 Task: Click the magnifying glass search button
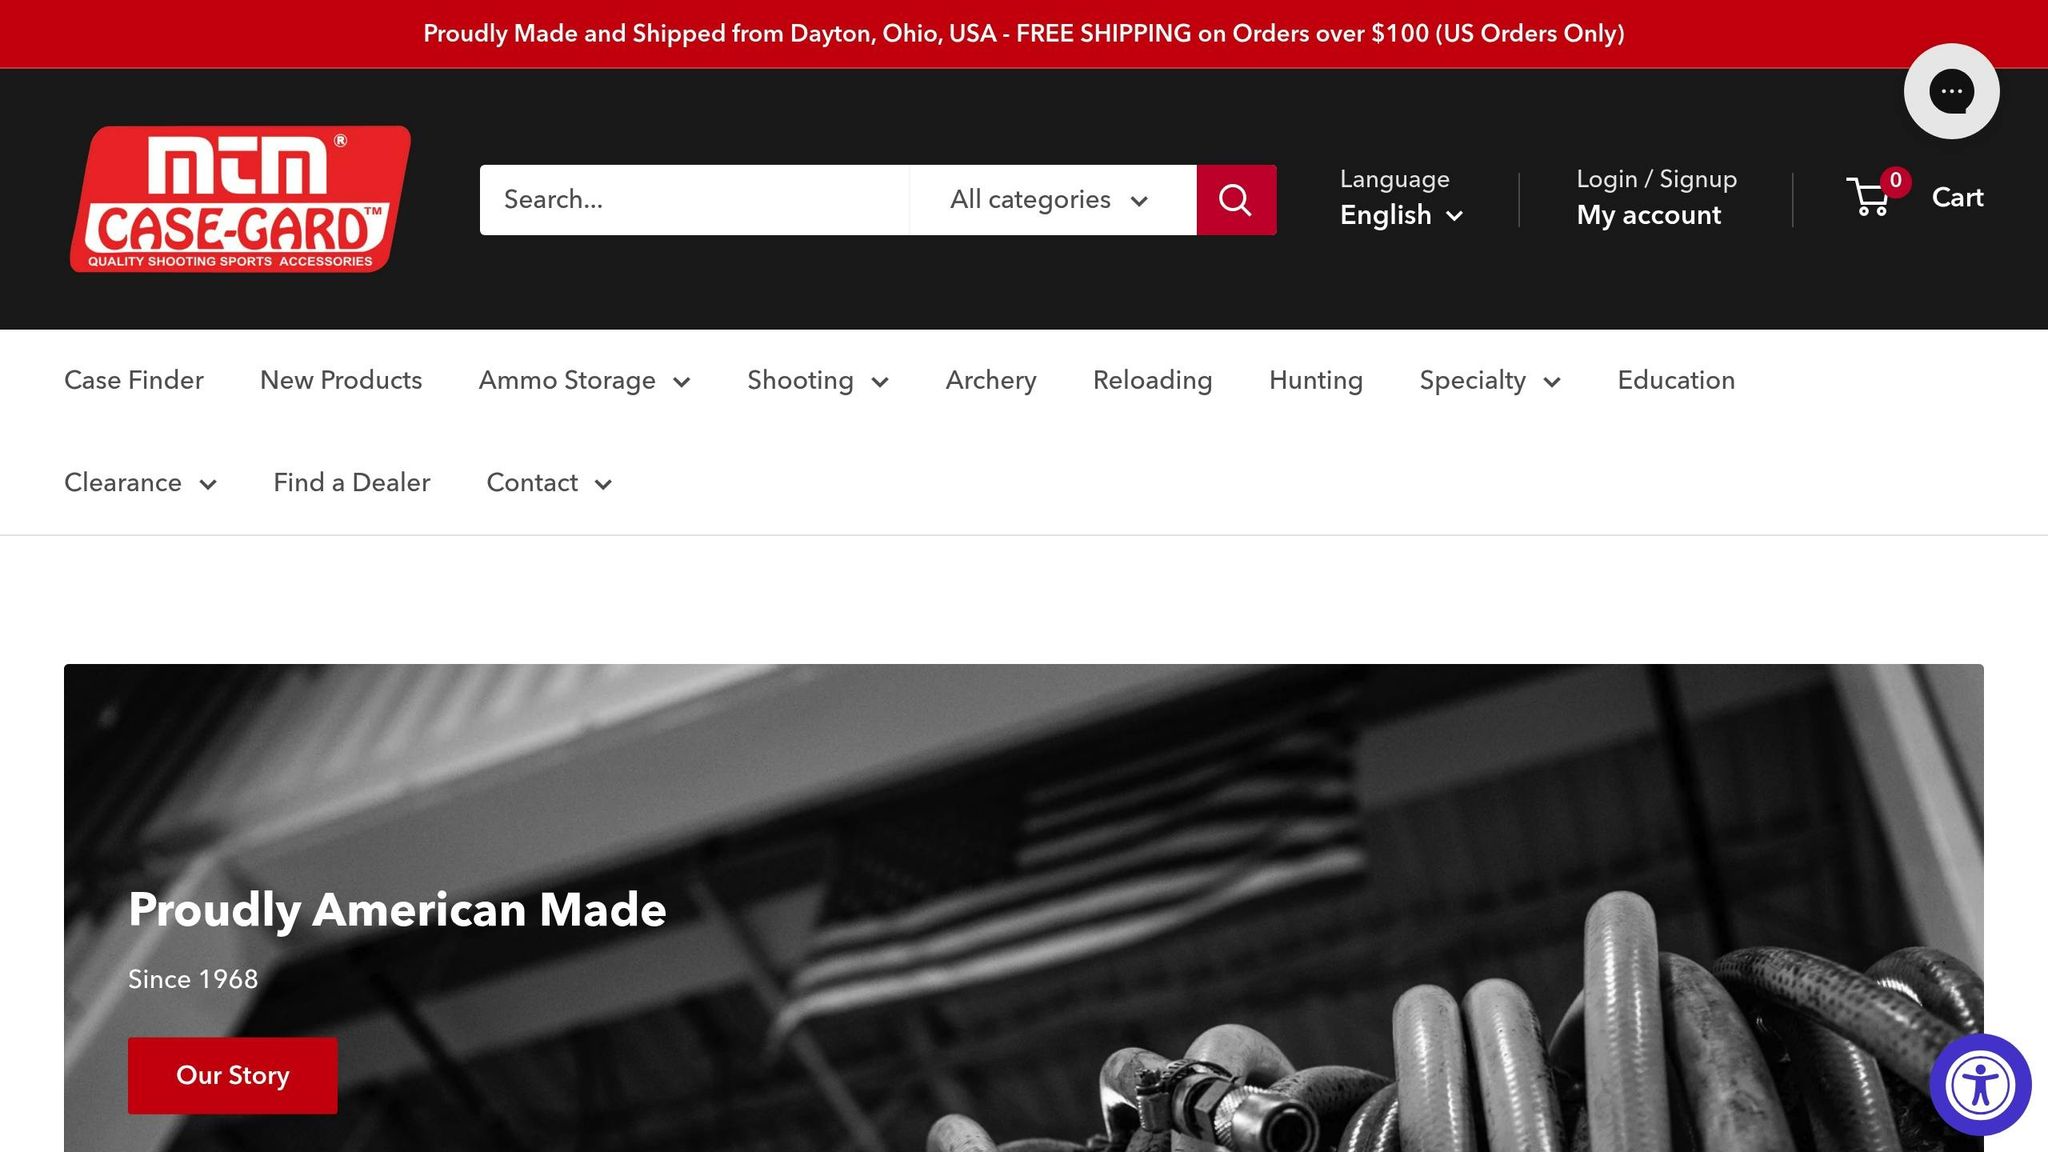(1235, 200)
